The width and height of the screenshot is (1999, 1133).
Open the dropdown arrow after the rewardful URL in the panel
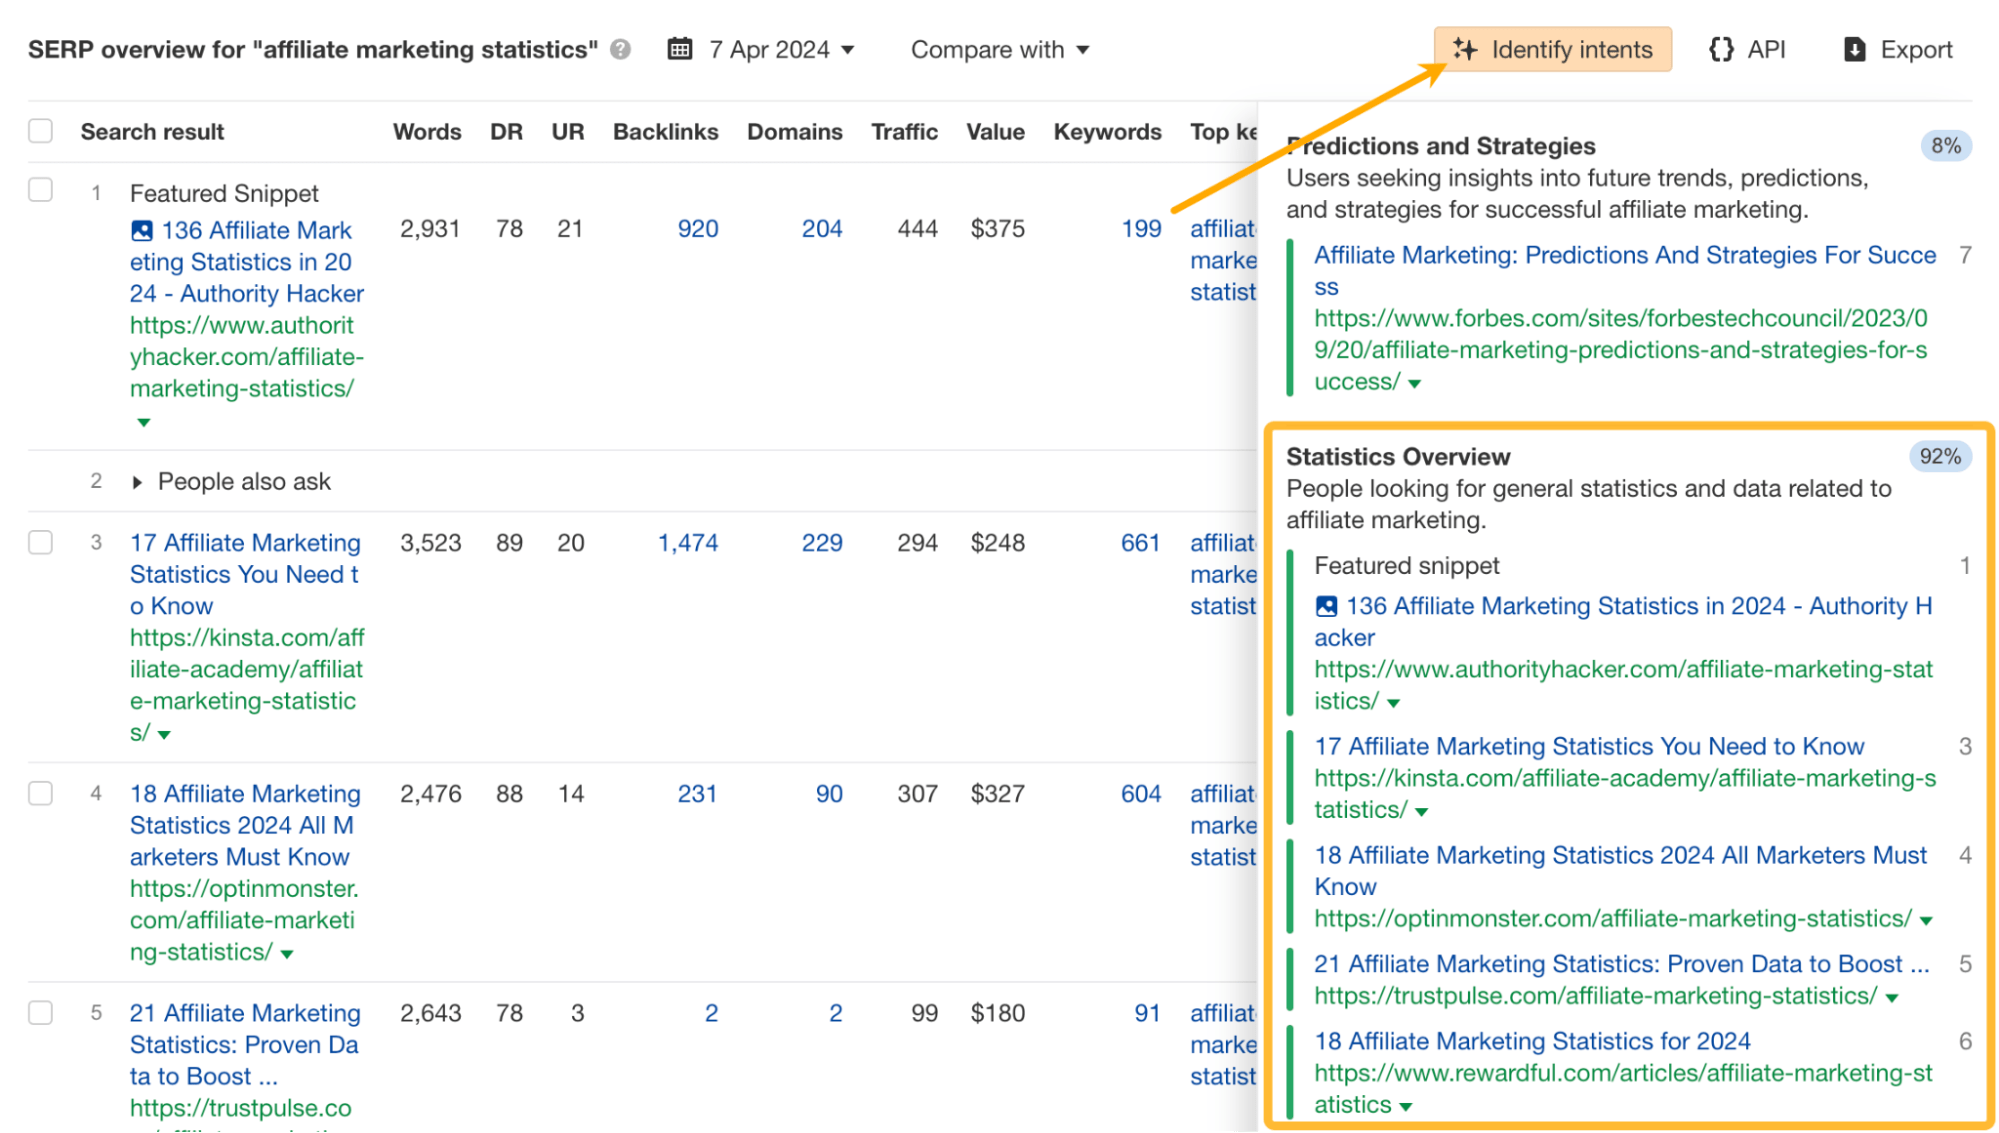point(1405,1107)
